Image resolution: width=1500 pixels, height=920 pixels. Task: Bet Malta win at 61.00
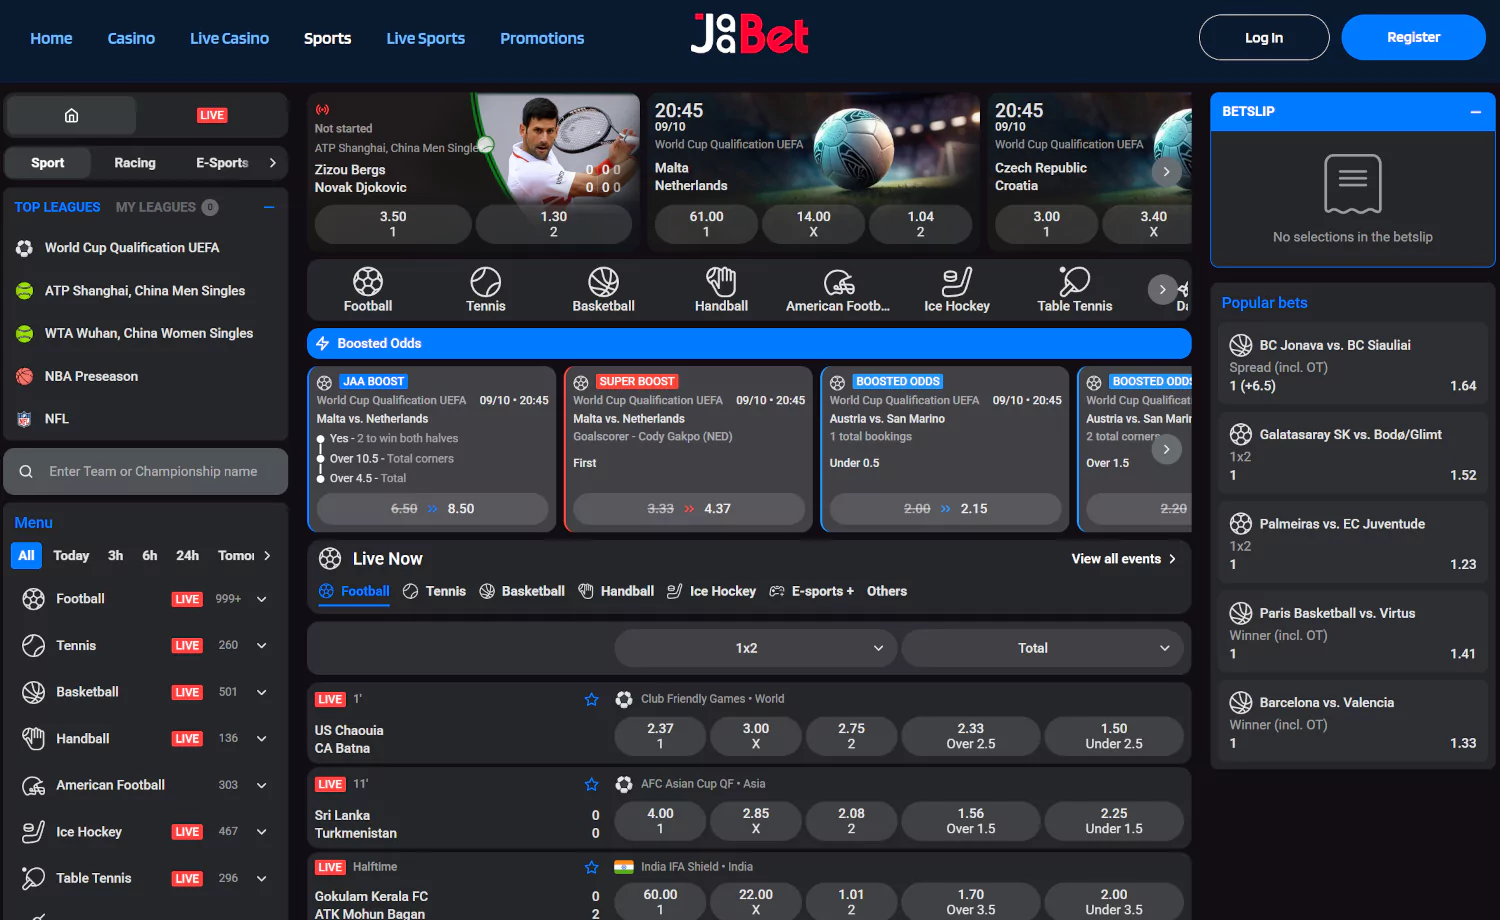[x=706, y=224]
